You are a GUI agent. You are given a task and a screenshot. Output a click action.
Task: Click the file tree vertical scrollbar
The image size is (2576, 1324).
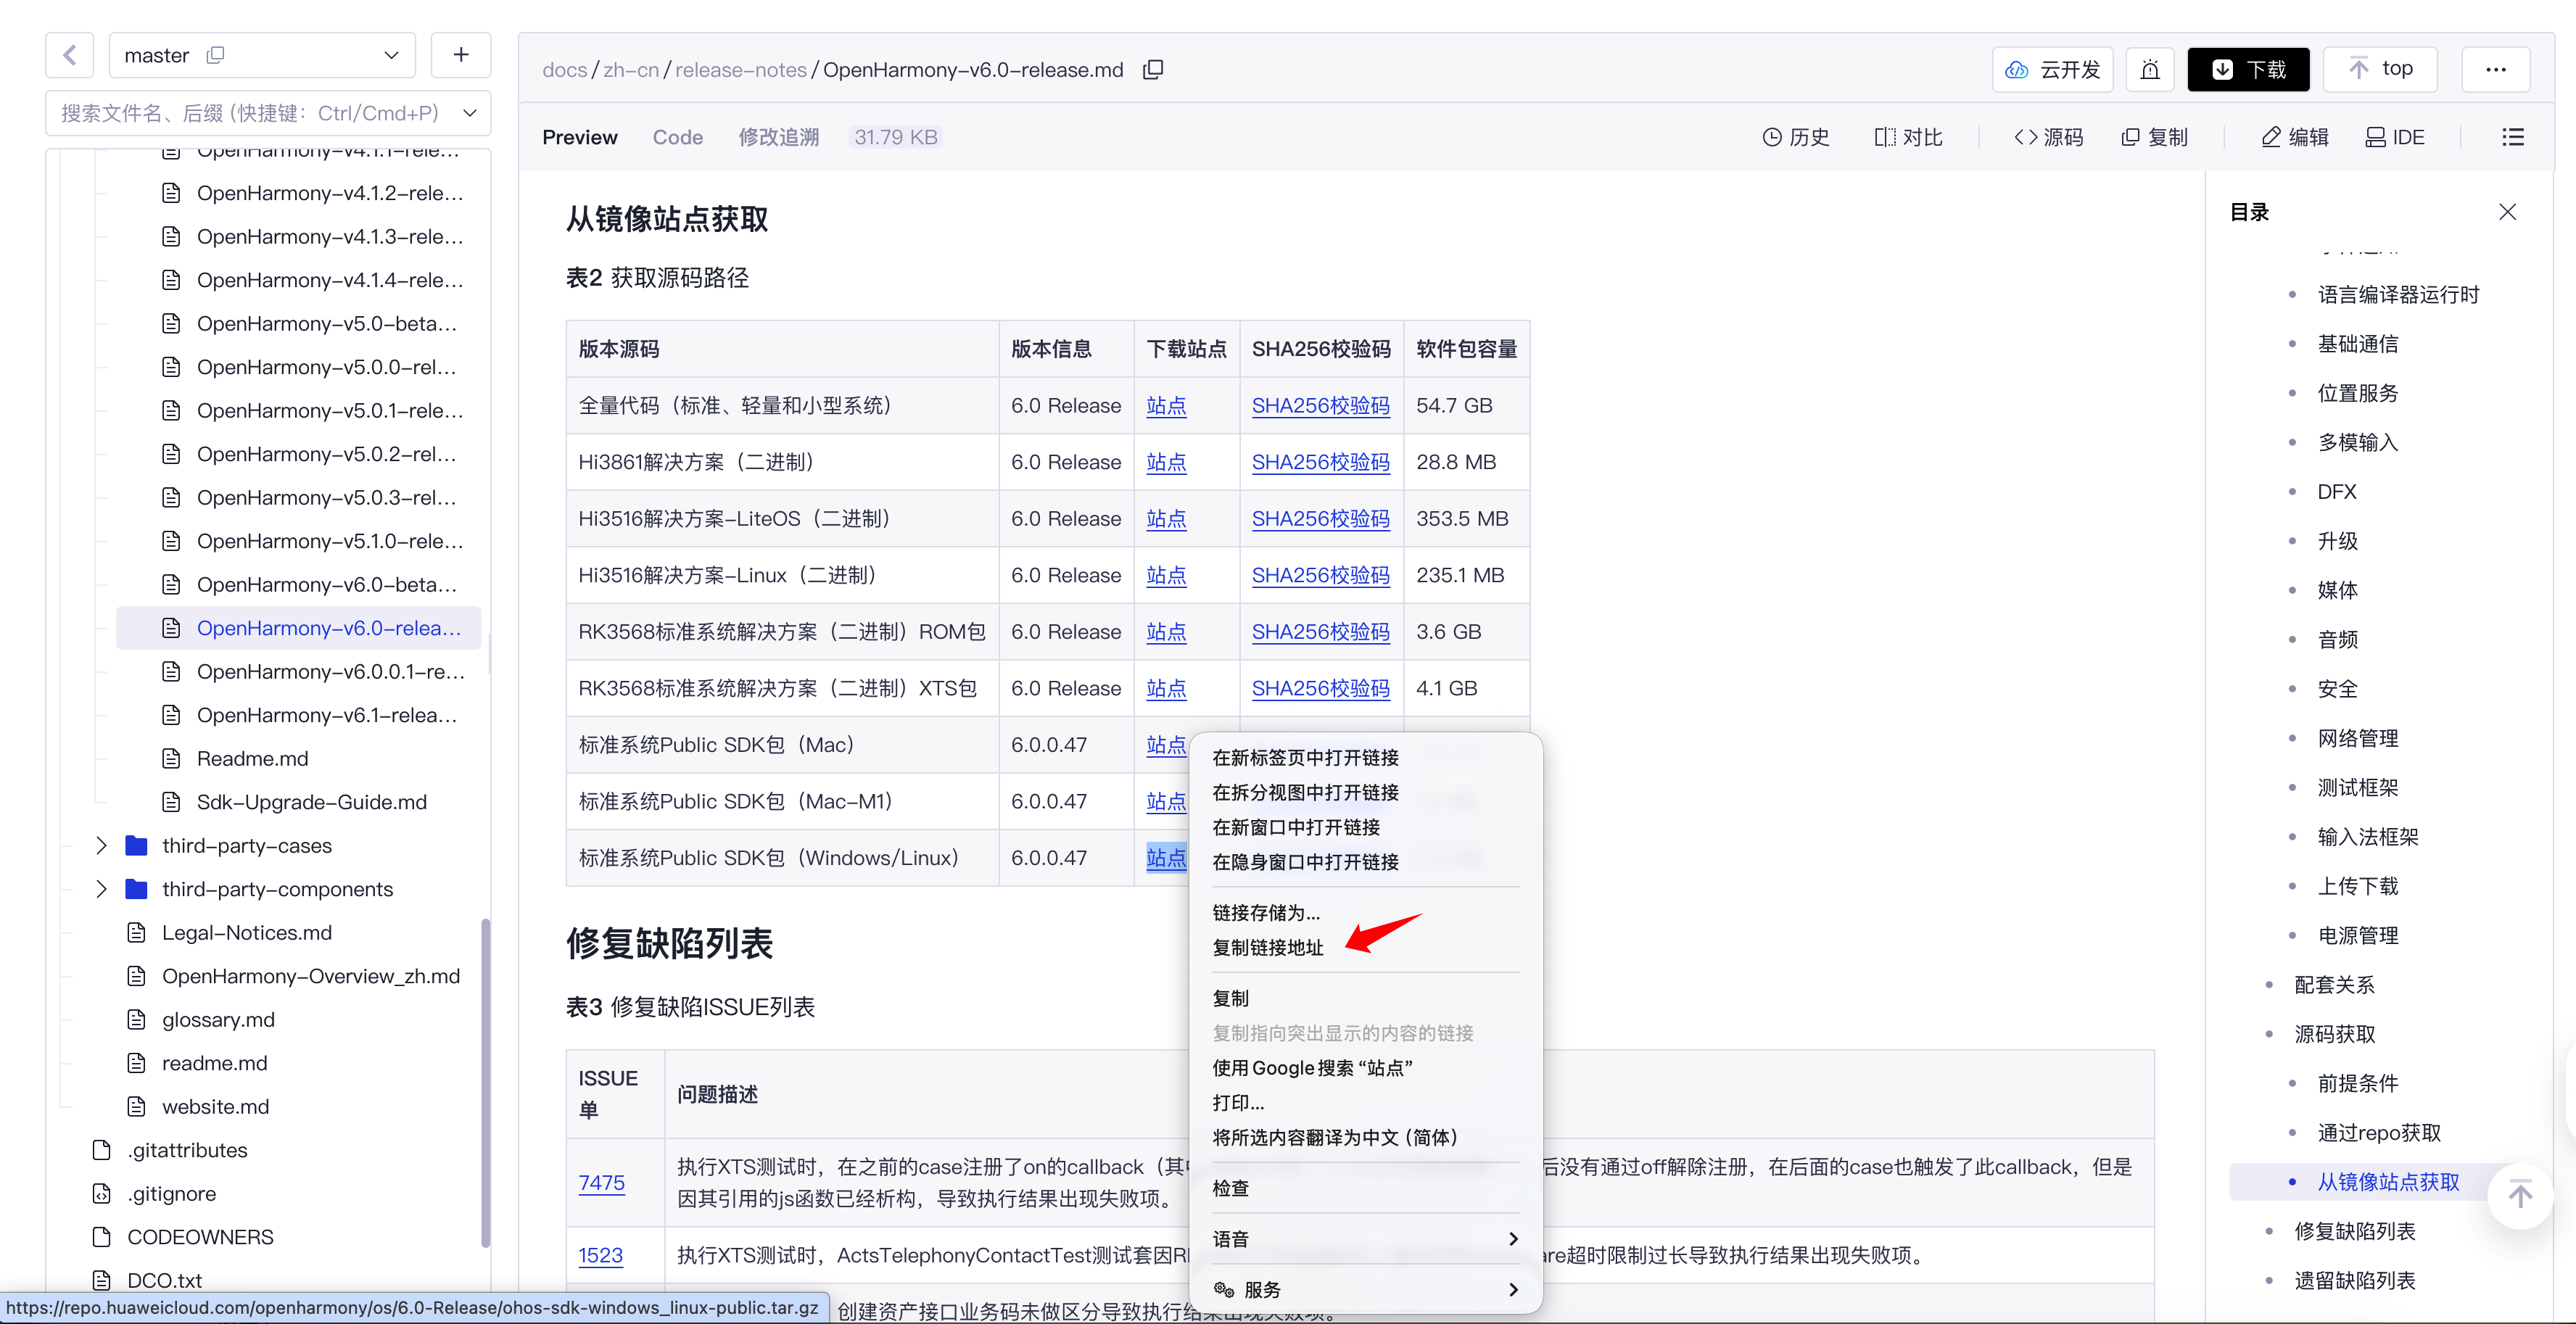[x=486, y=1083]
